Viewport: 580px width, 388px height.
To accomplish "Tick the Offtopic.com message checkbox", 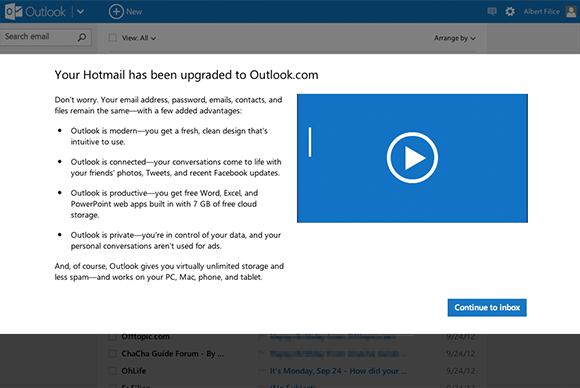I will point(113,337).
